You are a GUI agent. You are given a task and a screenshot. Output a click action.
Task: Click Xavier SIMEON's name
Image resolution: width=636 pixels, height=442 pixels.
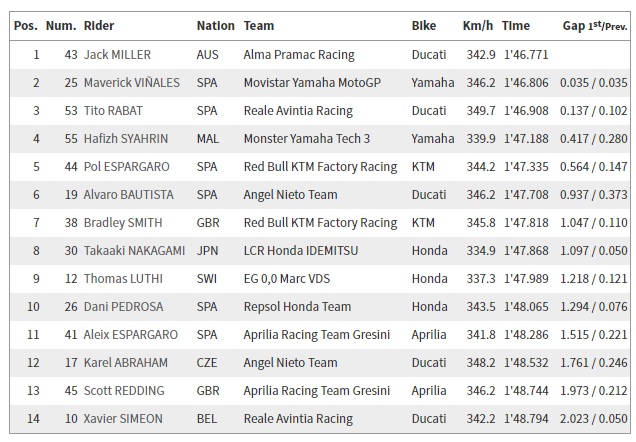point(124,418)
